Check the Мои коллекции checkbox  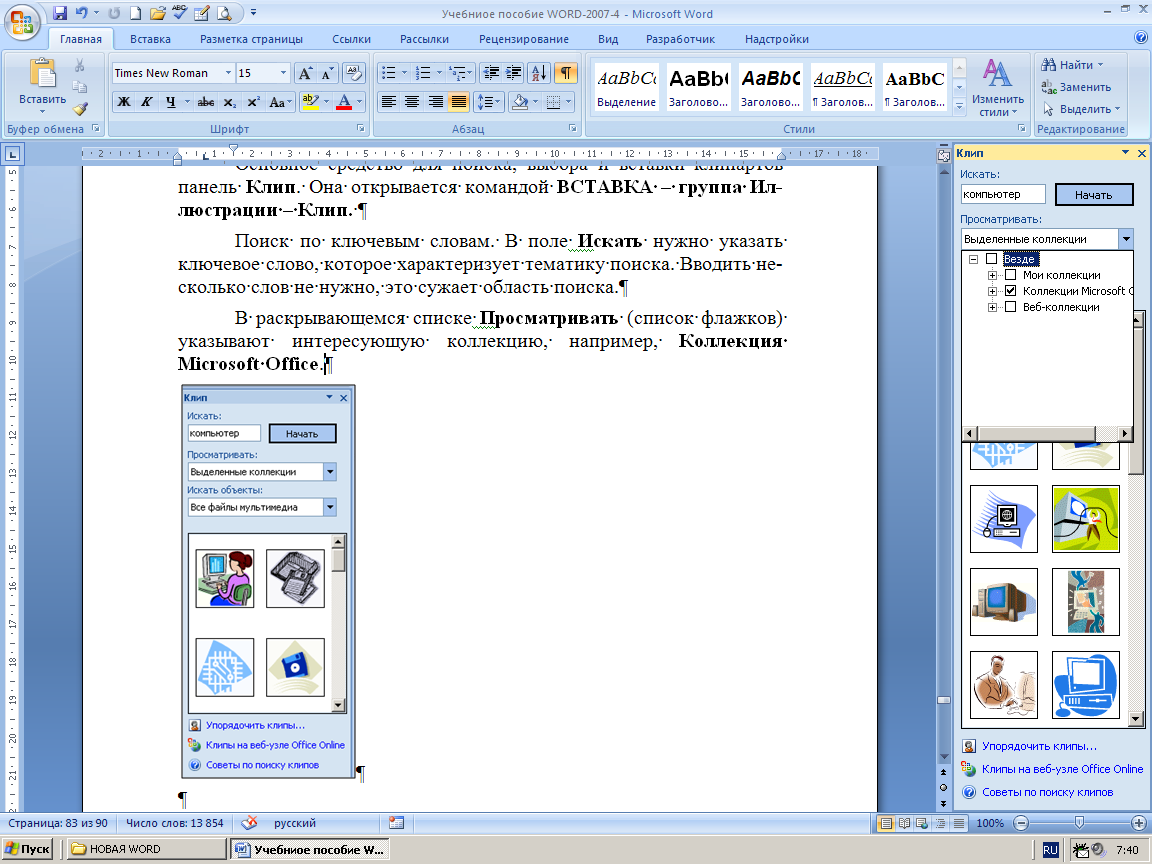[x=1010, y=275]
